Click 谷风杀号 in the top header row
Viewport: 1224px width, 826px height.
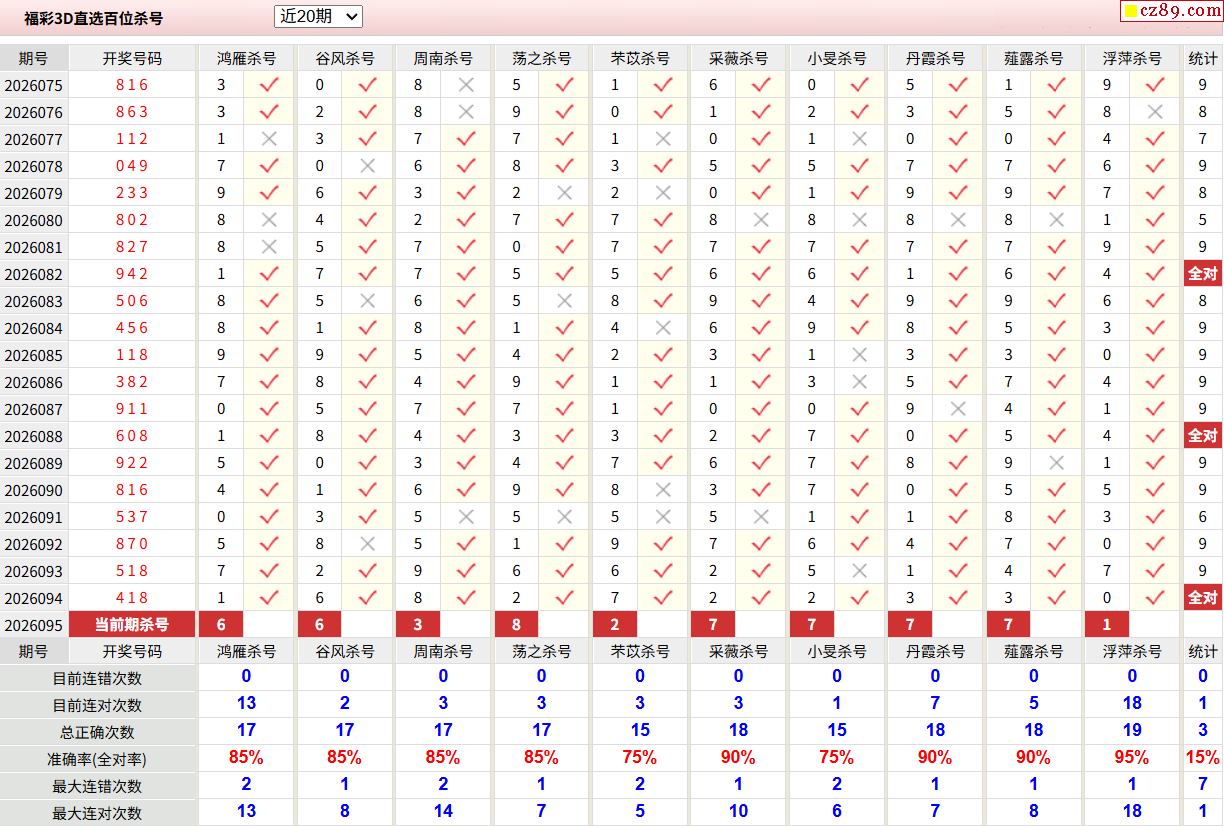click(x=345, y=58)
